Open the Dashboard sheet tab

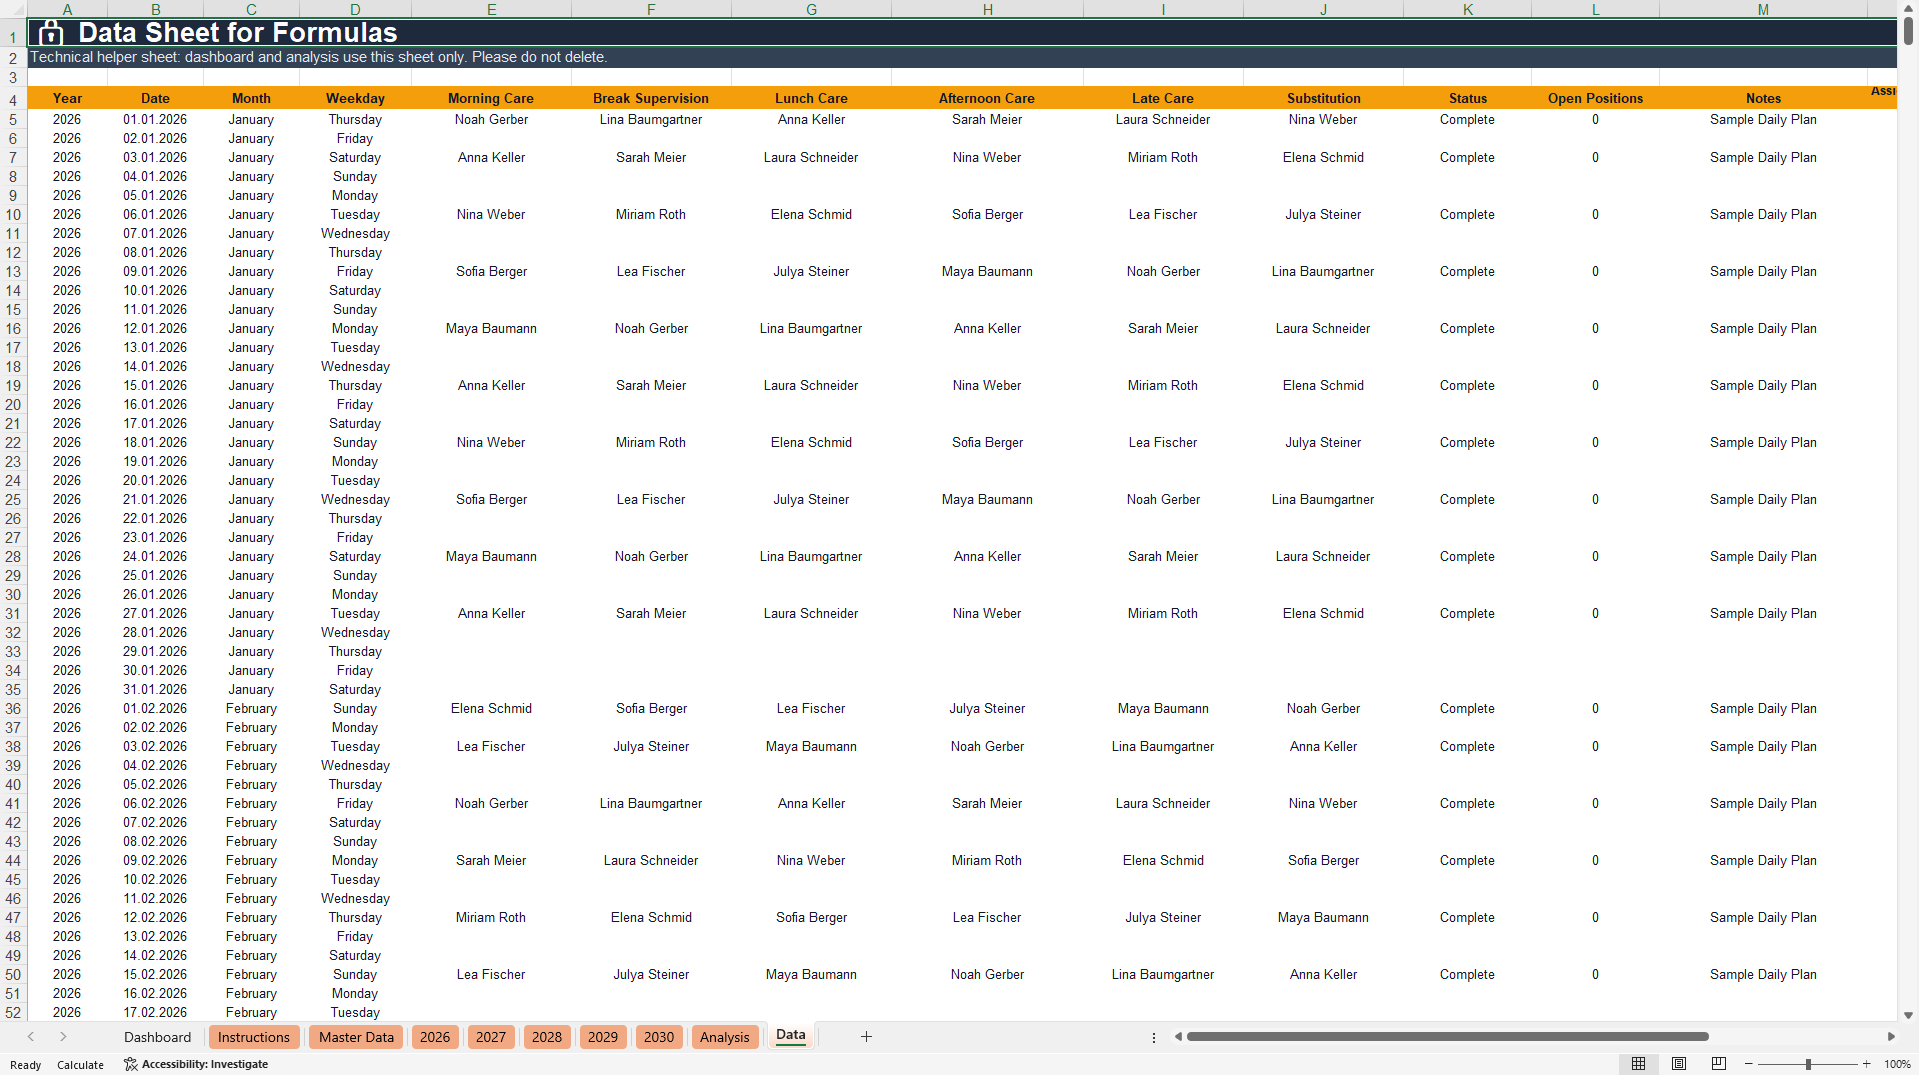(157, 1037)
